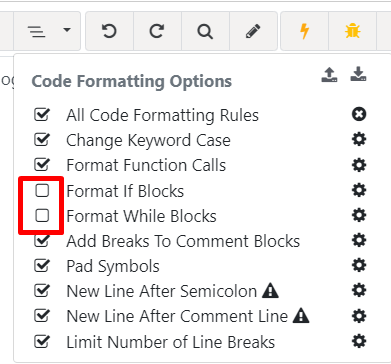The image size is (391, 364).
Task: Expand the format code dropdown arrow
Action: (x=67, y=30)
